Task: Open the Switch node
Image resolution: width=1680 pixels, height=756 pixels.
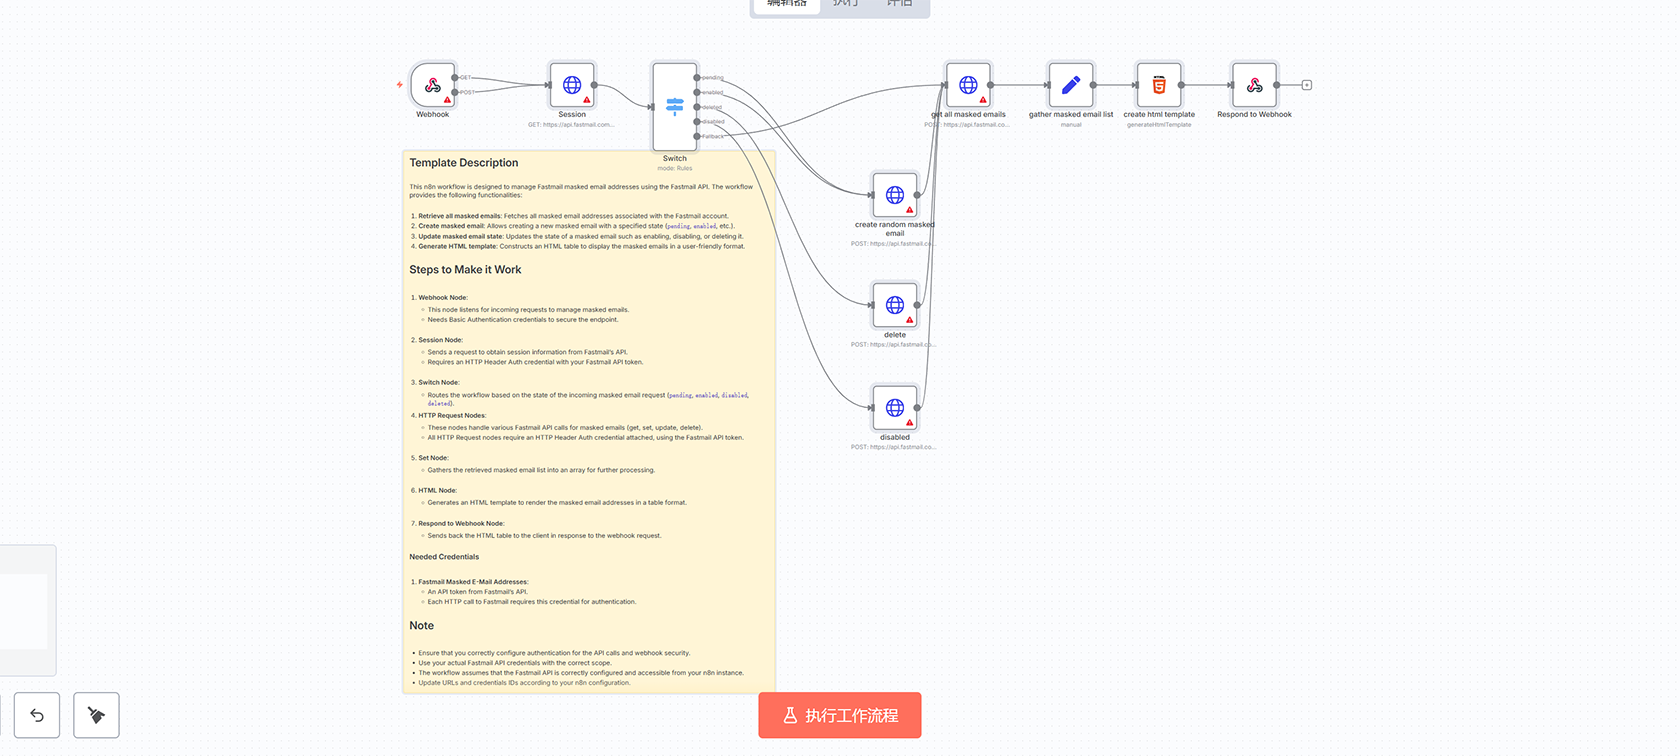Action: click(x=674, y=107)
